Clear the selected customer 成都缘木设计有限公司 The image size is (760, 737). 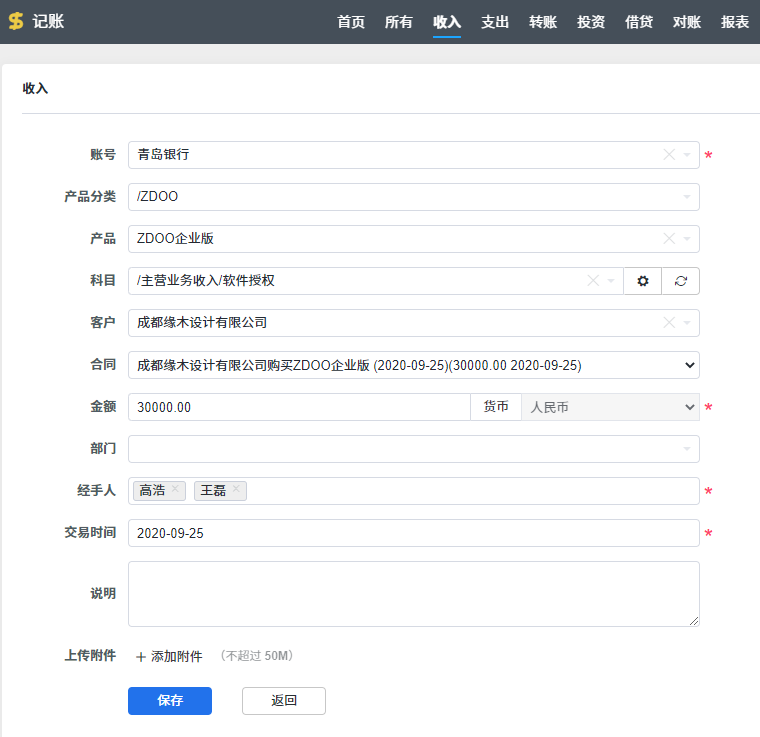tap(669, 323)
